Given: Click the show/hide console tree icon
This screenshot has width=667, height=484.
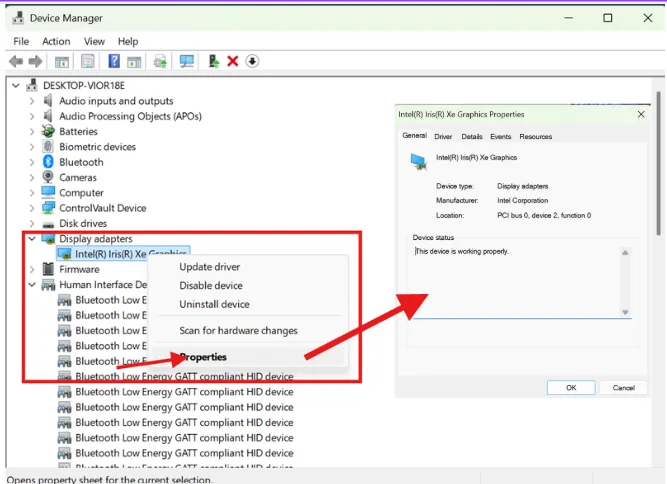Looking at the screenshot, I should [62, 62].
